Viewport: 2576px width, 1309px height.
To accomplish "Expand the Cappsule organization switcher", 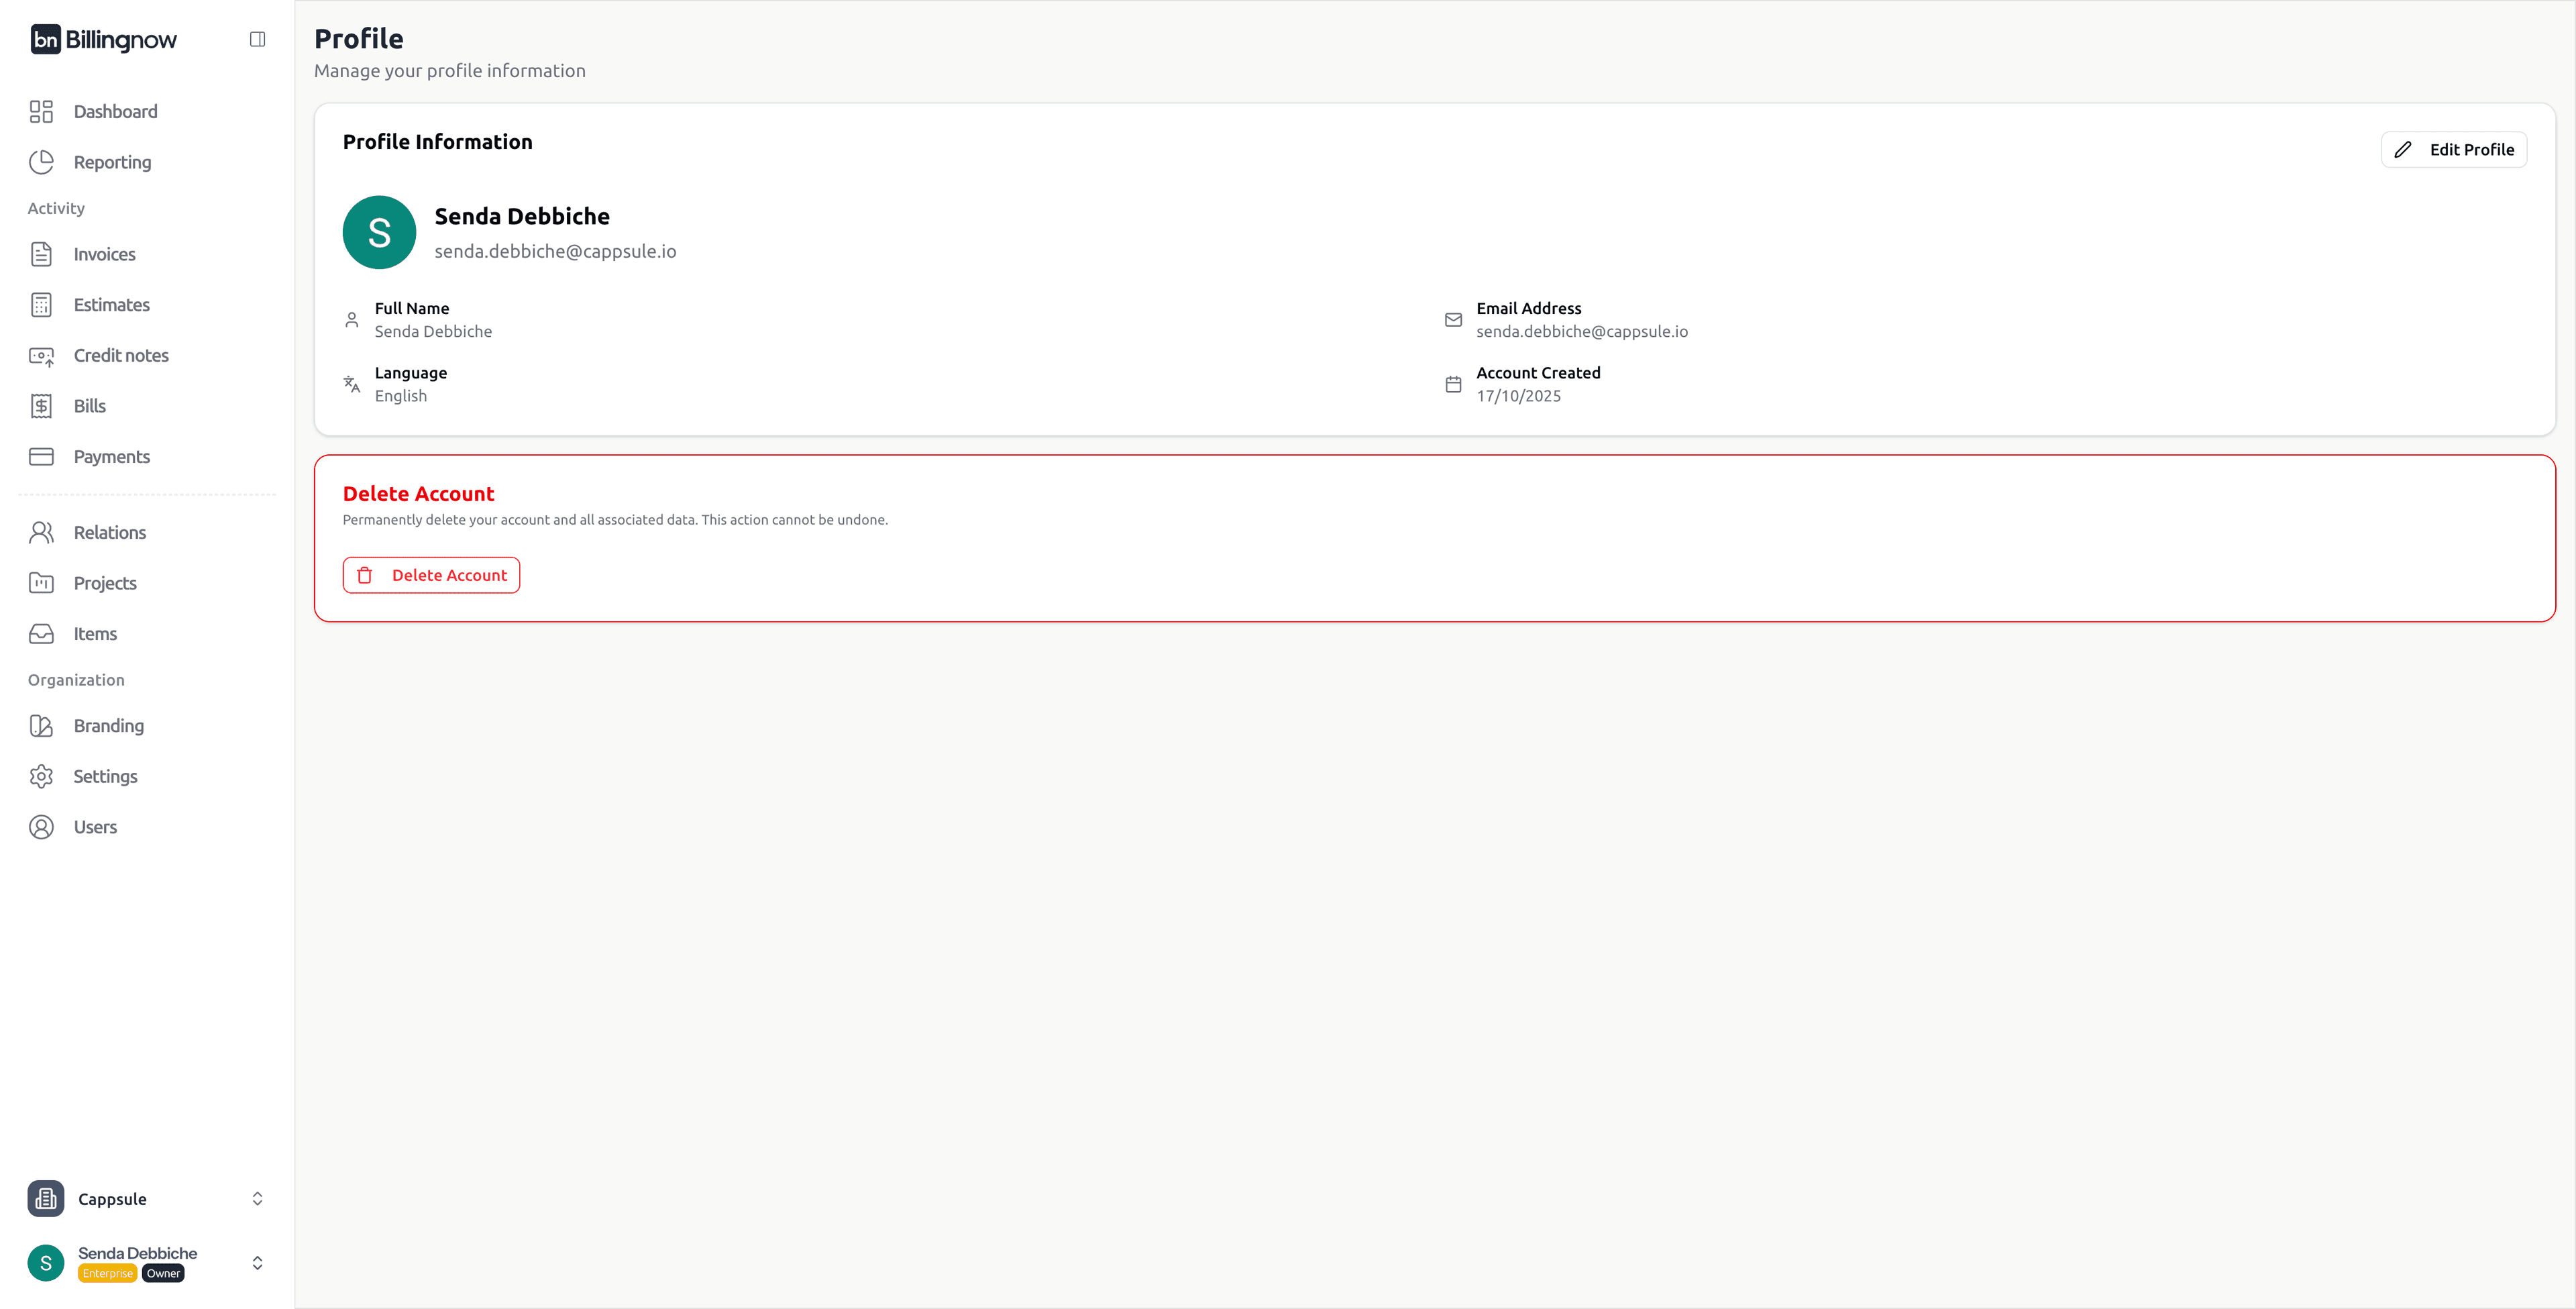I will (x=257, y=1199).
